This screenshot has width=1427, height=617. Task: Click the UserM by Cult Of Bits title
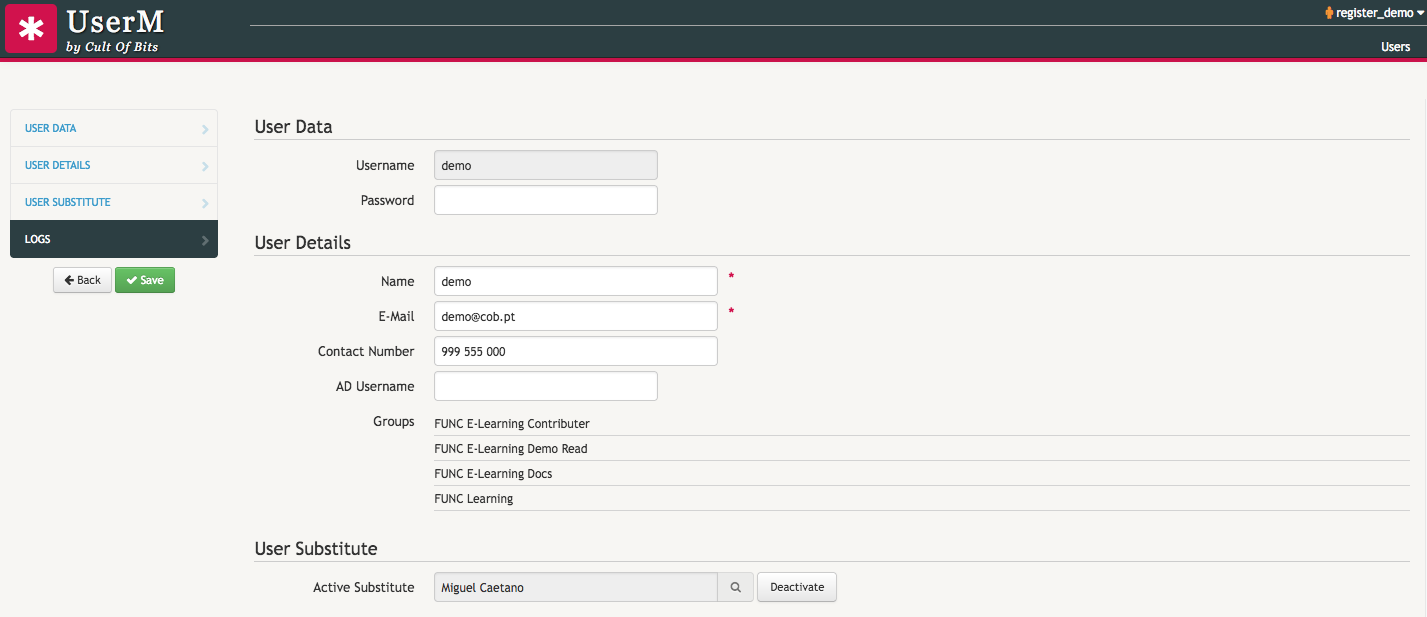[x=115, y=29]
